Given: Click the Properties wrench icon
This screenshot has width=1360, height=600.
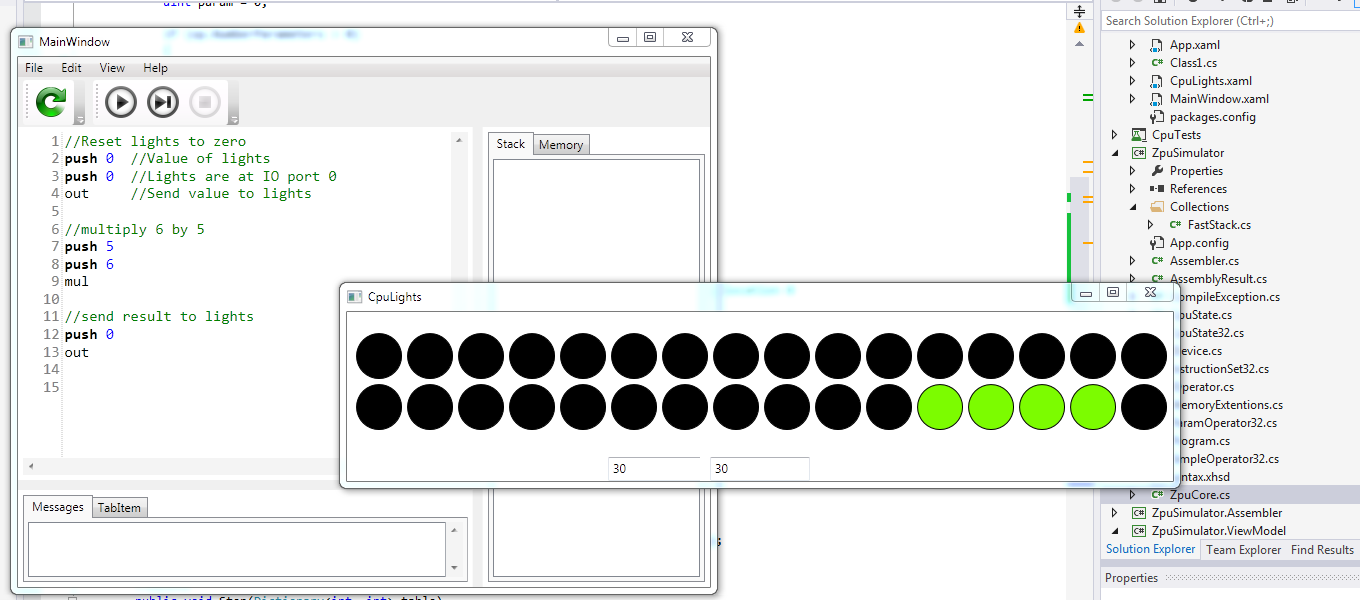Looking at the screenshot, I should (x=1156, y=171).
